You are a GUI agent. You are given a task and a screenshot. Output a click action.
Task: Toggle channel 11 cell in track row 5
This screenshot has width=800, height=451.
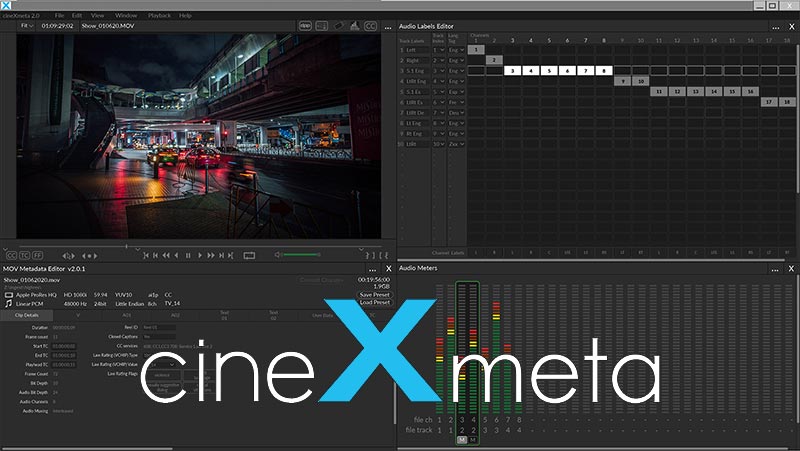659,91
